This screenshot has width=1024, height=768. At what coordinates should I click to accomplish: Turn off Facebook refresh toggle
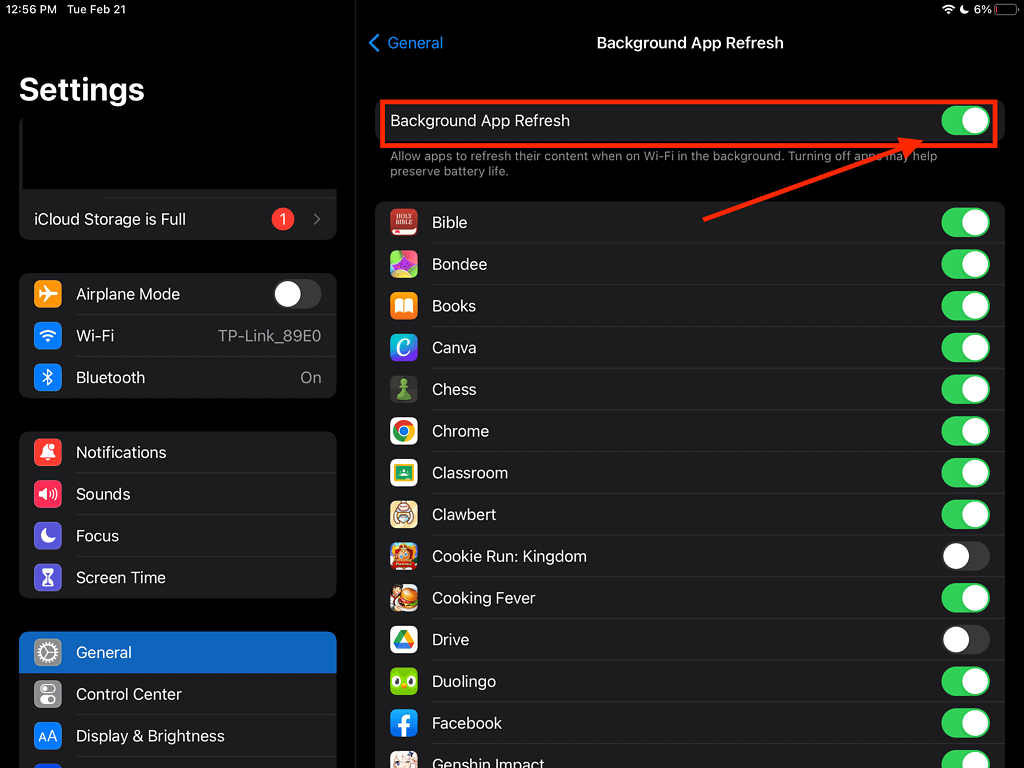point(965,724)
